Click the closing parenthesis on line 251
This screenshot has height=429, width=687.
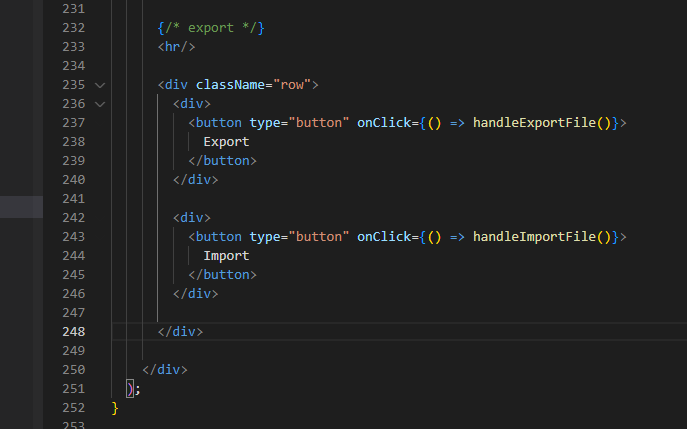click(130, 389)
